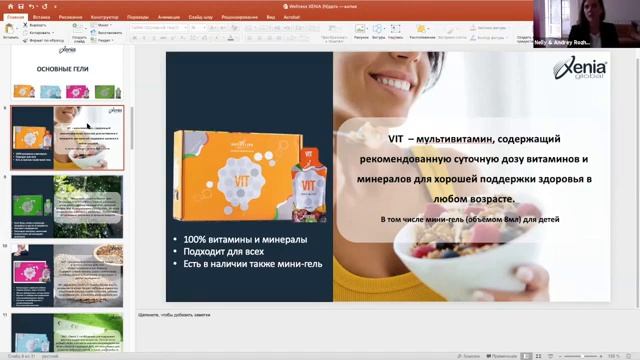Switch to Reading view icon
This screenshot has height=360, width=640.
tap(550, 356)
